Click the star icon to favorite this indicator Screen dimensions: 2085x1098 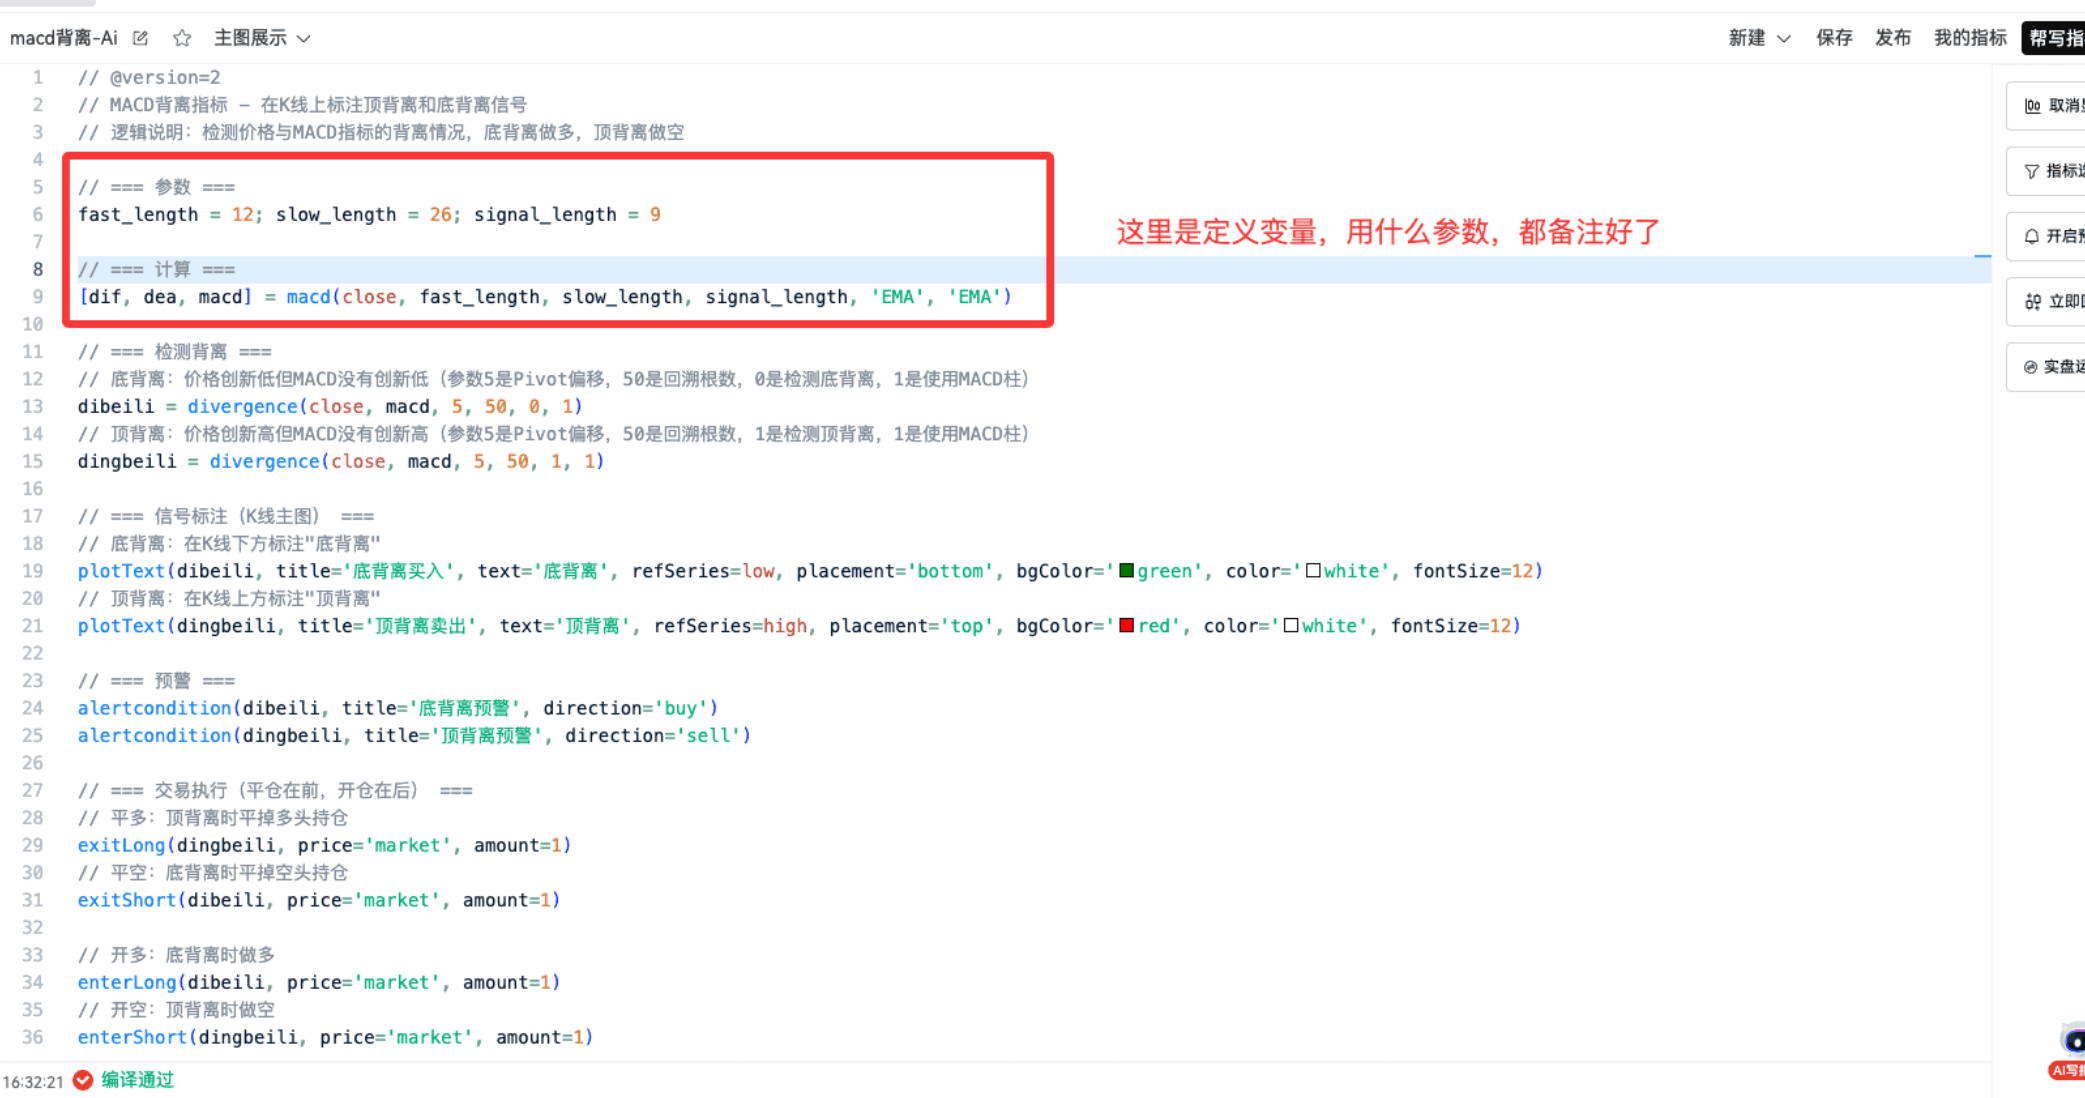(182, 37)
